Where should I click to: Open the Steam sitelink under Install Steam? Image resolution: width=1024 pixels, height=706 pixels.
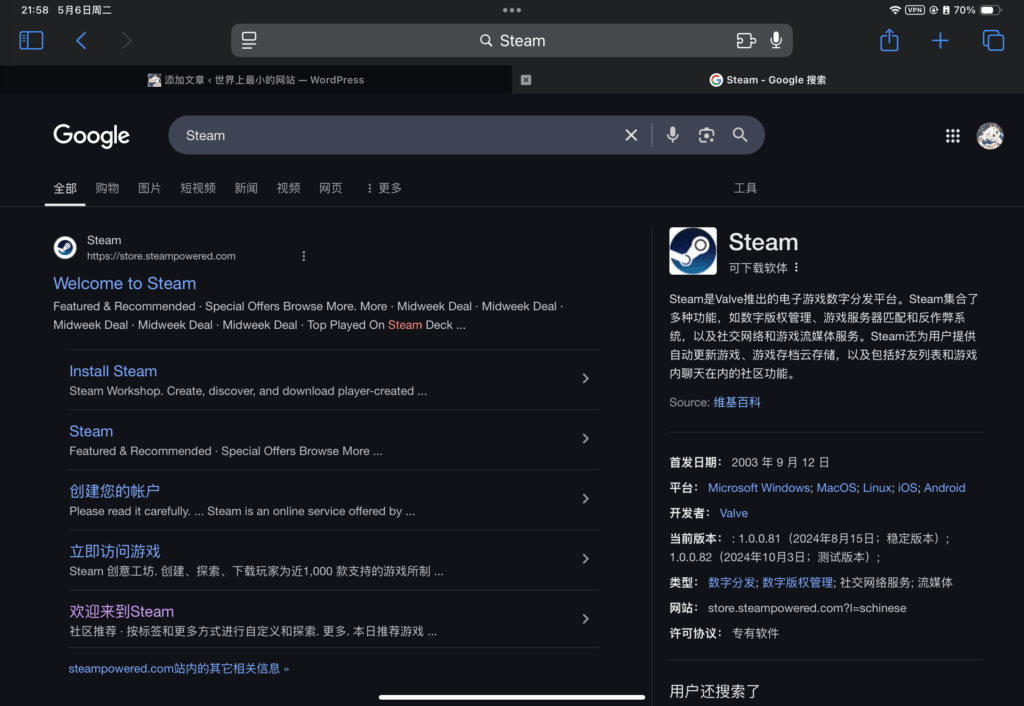click(91, 431)
